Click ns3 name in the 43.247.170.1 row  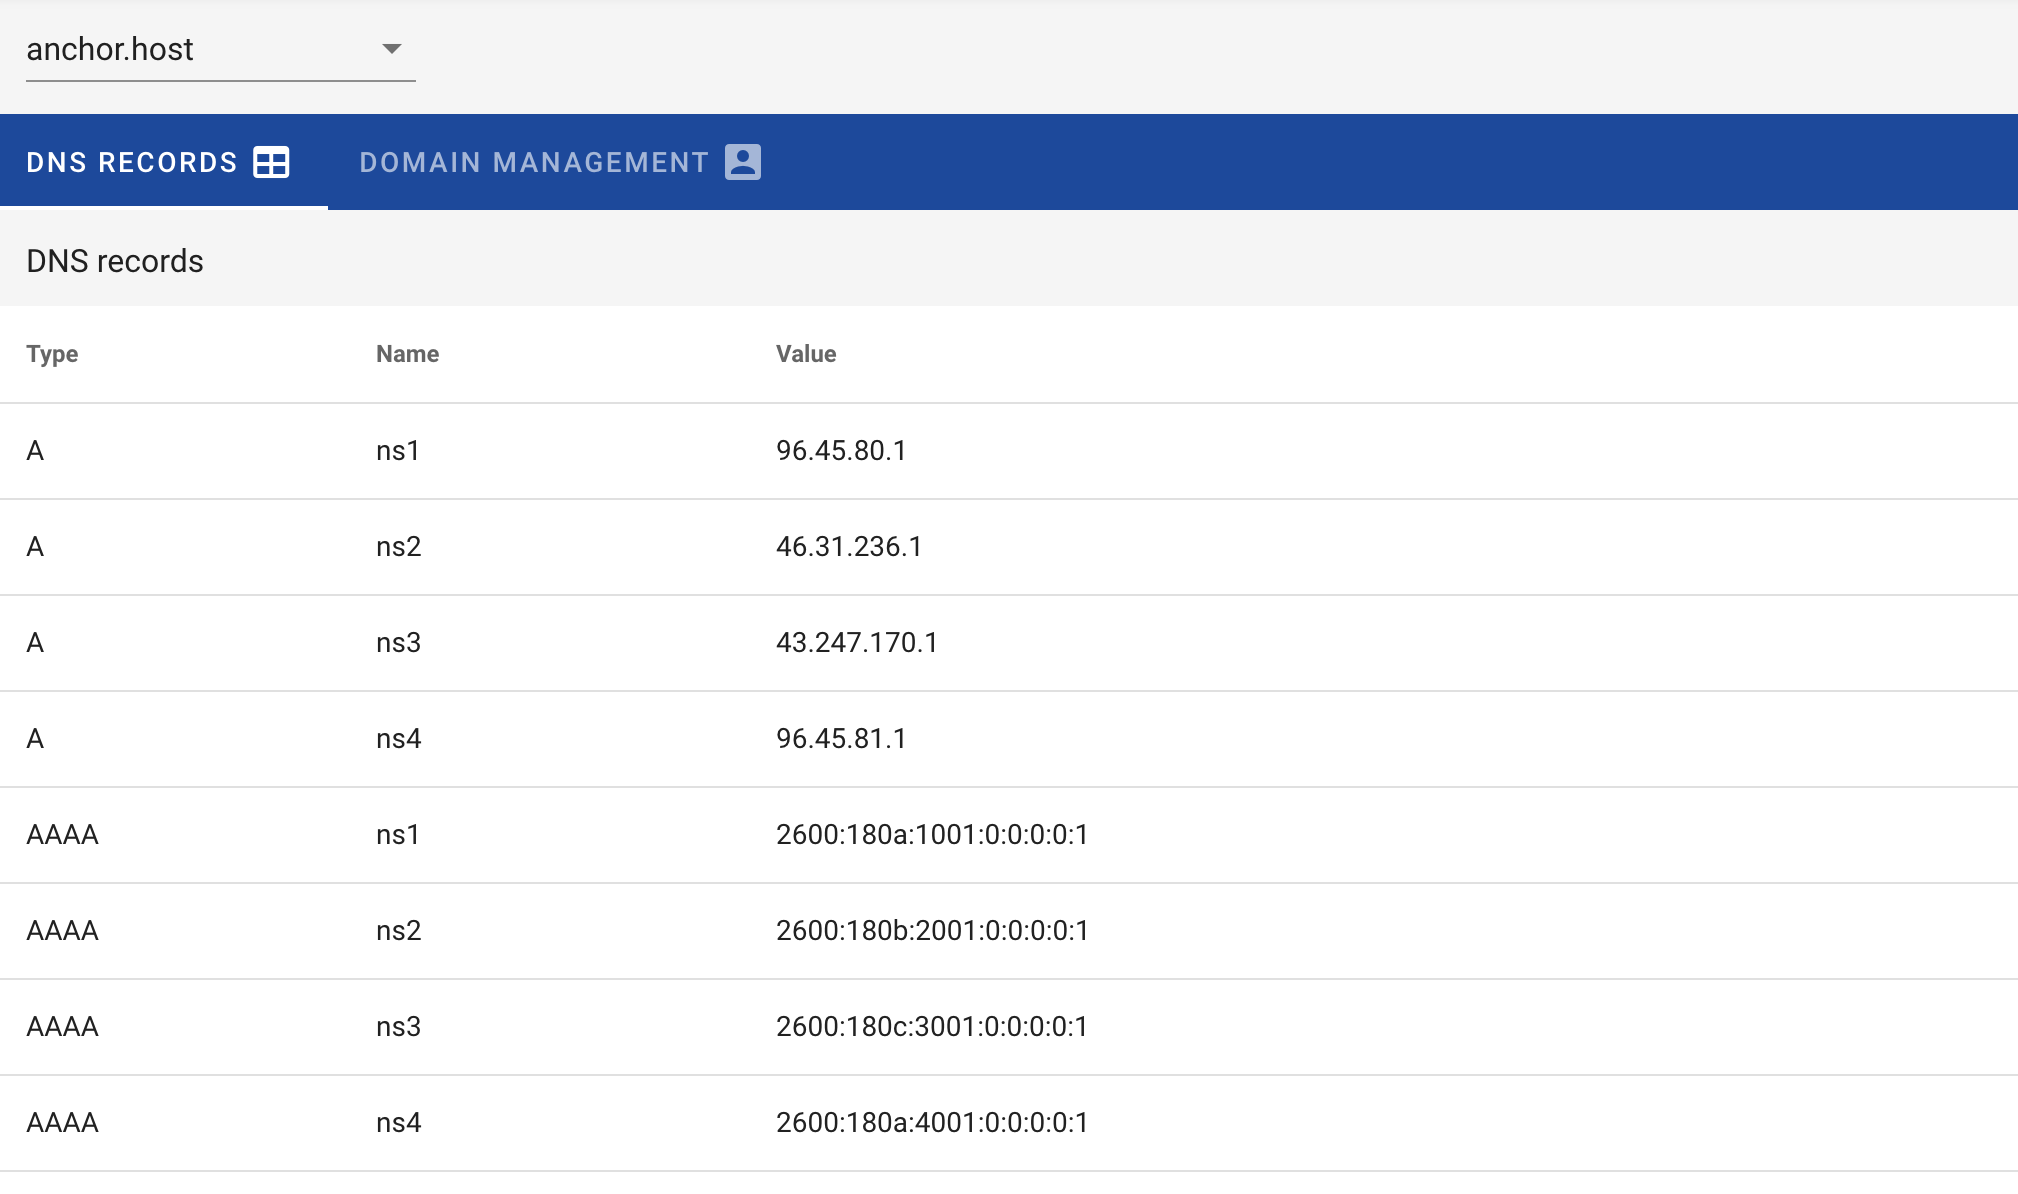tap(399, 643)
